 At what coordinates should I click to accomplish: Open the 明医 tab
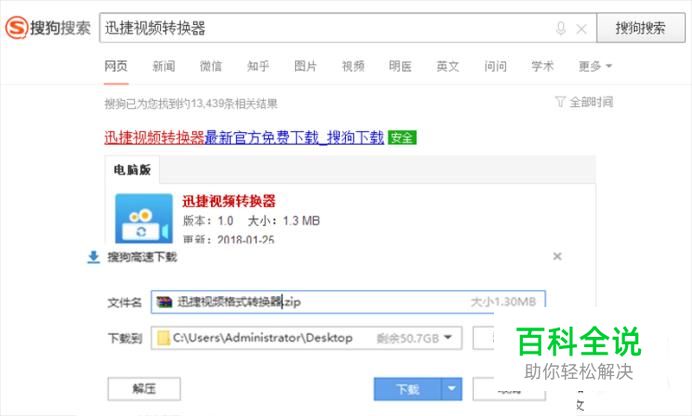click(x=400, y=66)
